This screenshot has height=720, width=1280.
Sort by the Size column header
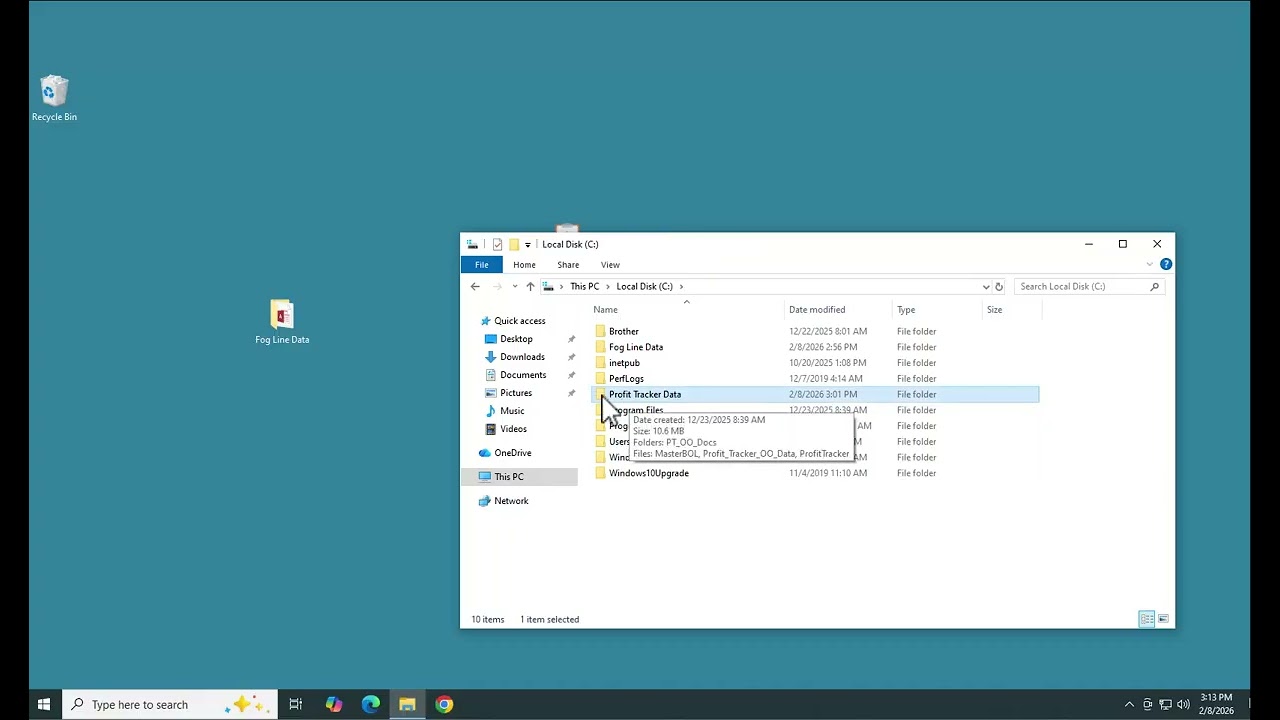click(x=1012, y=310)
